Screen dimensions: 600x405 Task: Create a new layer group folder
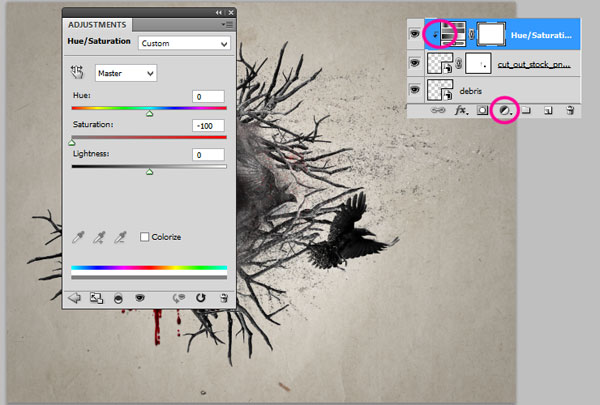click(526, 111)
